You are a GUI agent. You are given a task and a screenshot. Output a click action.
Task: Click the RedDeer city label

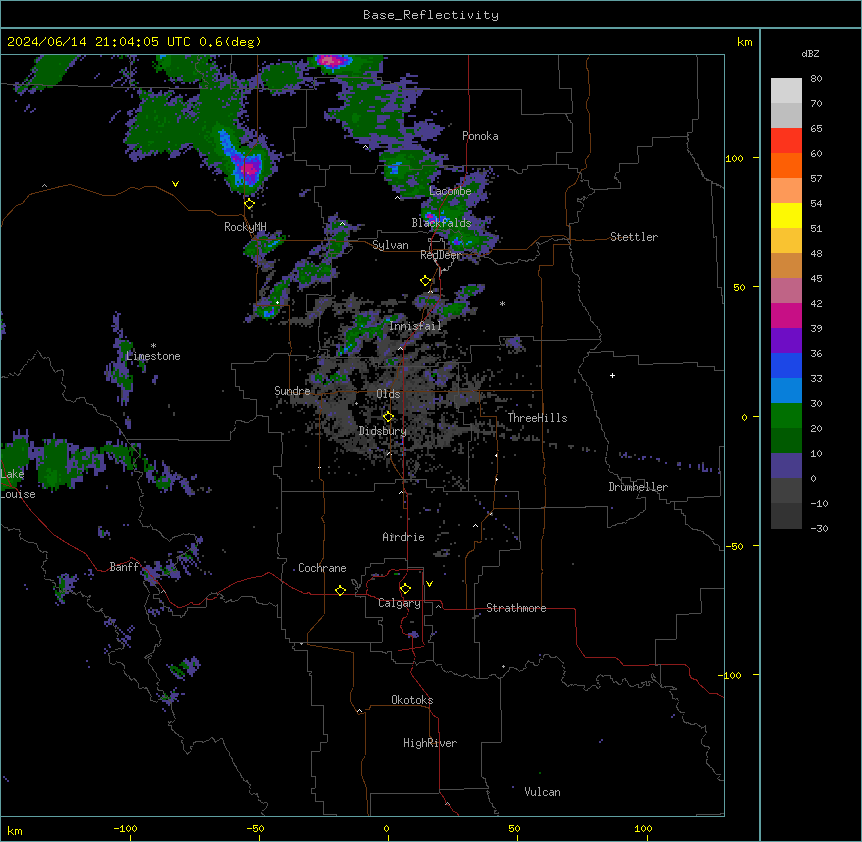441,255
